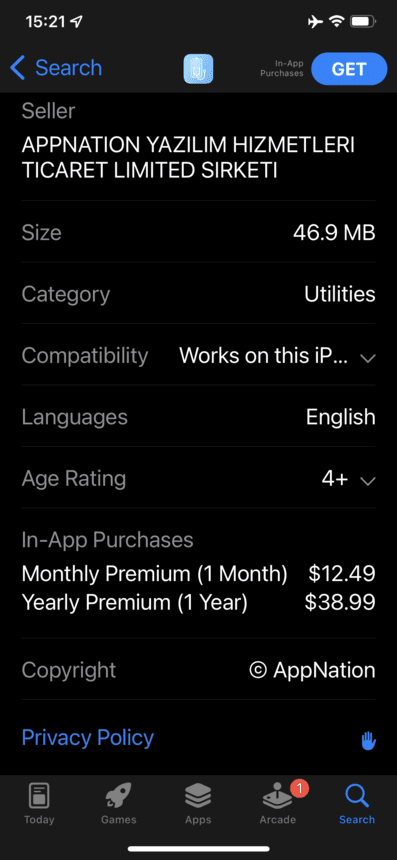Select the Search magnifier tab

coord(357,804)
